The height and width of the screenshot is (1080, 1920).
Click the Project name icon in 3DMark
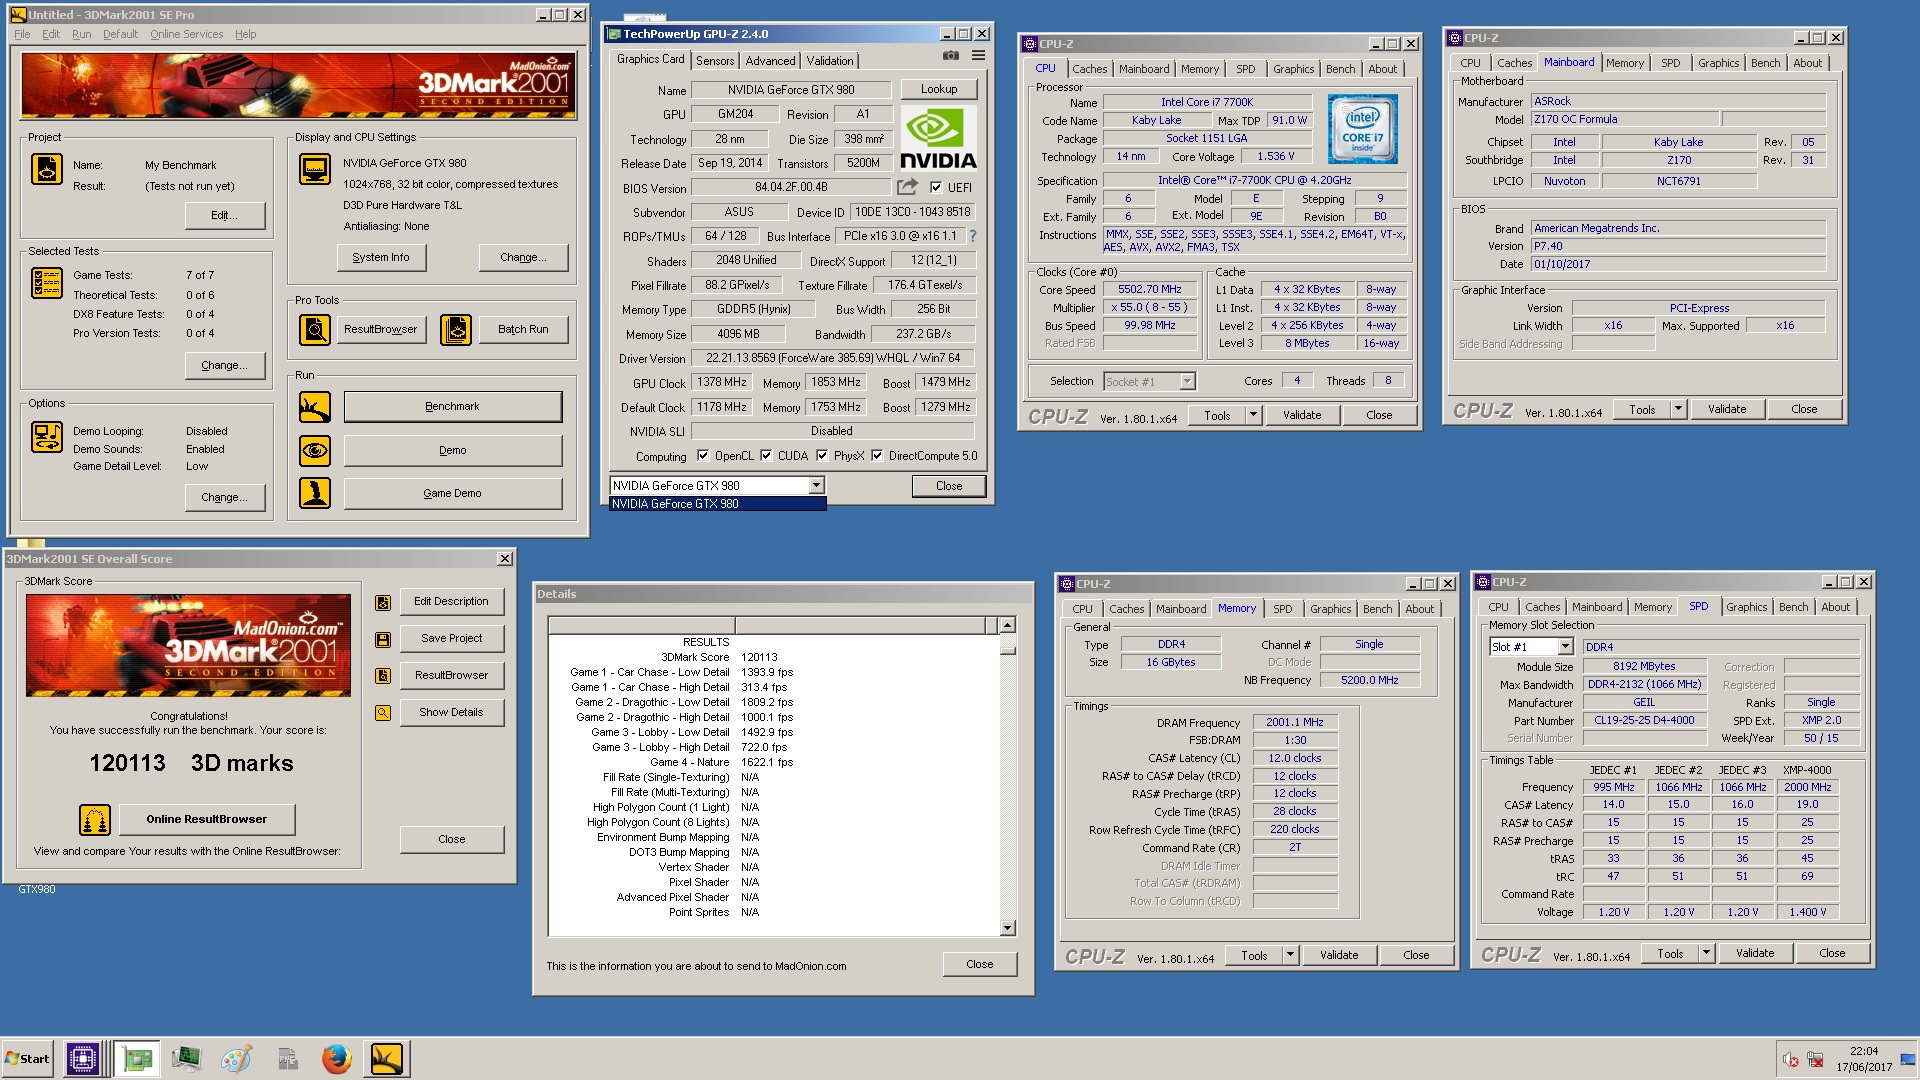tap(47, 169)
